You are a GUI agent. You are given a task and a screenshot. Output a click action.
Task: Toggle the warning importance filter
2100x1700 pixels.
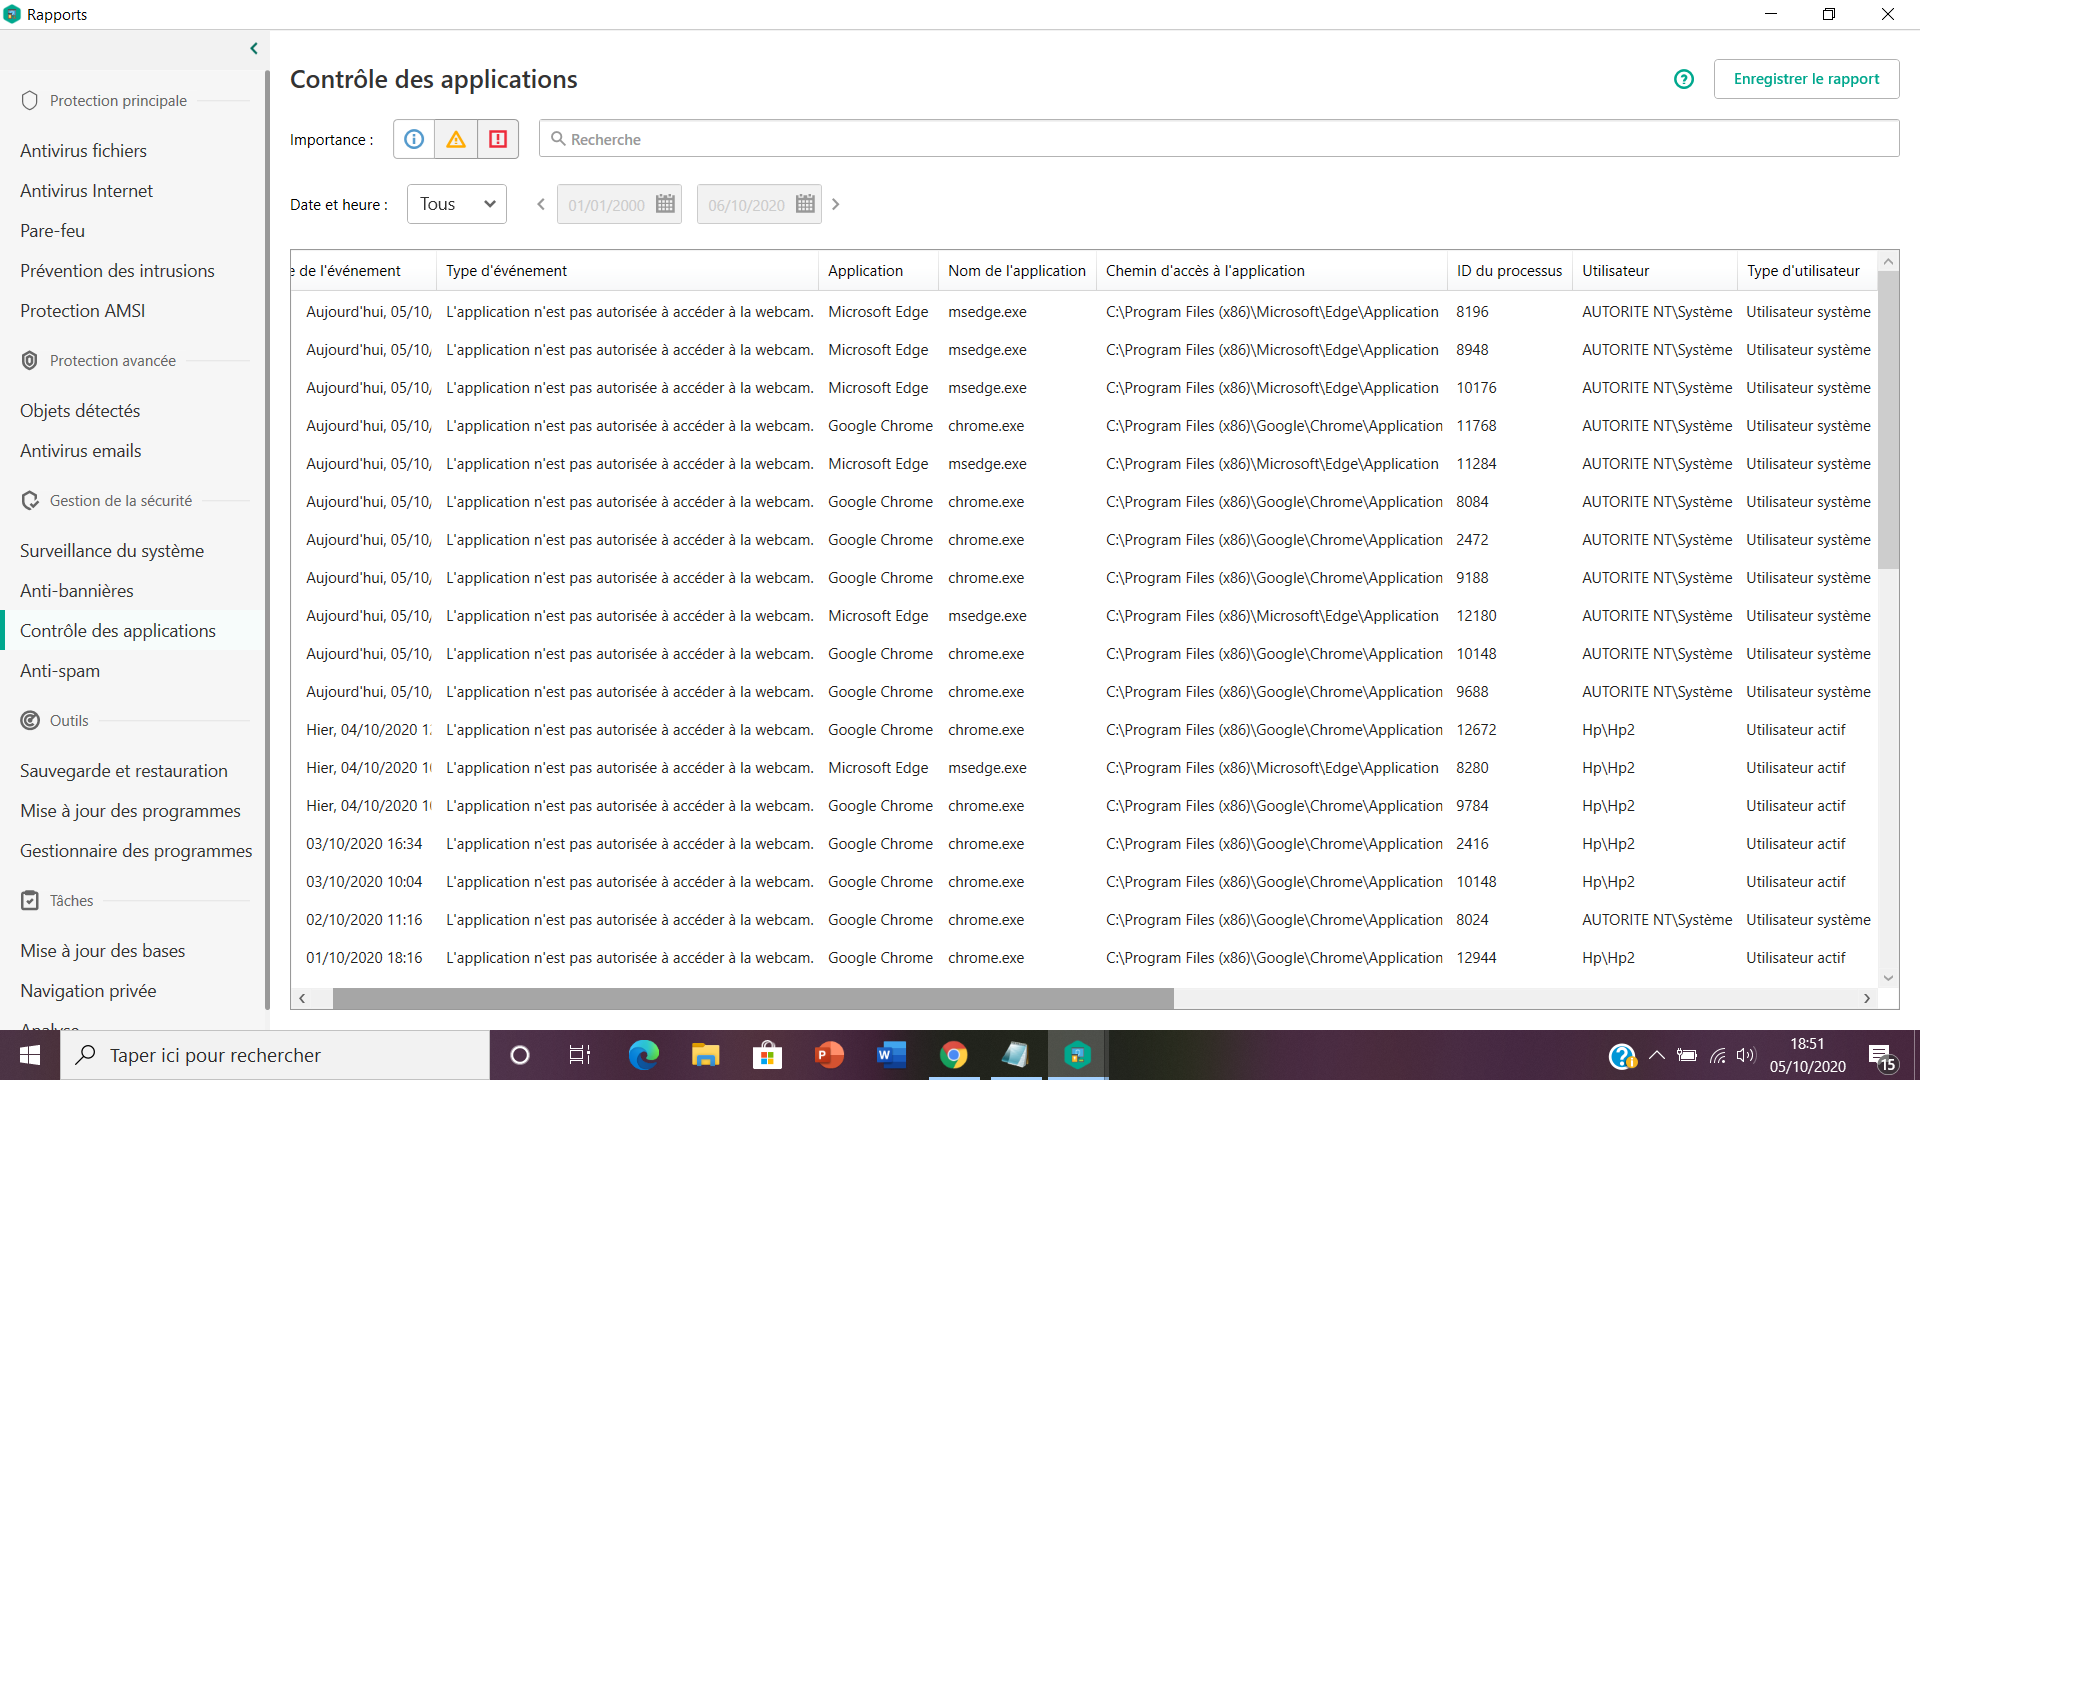[x=456, y=139]
